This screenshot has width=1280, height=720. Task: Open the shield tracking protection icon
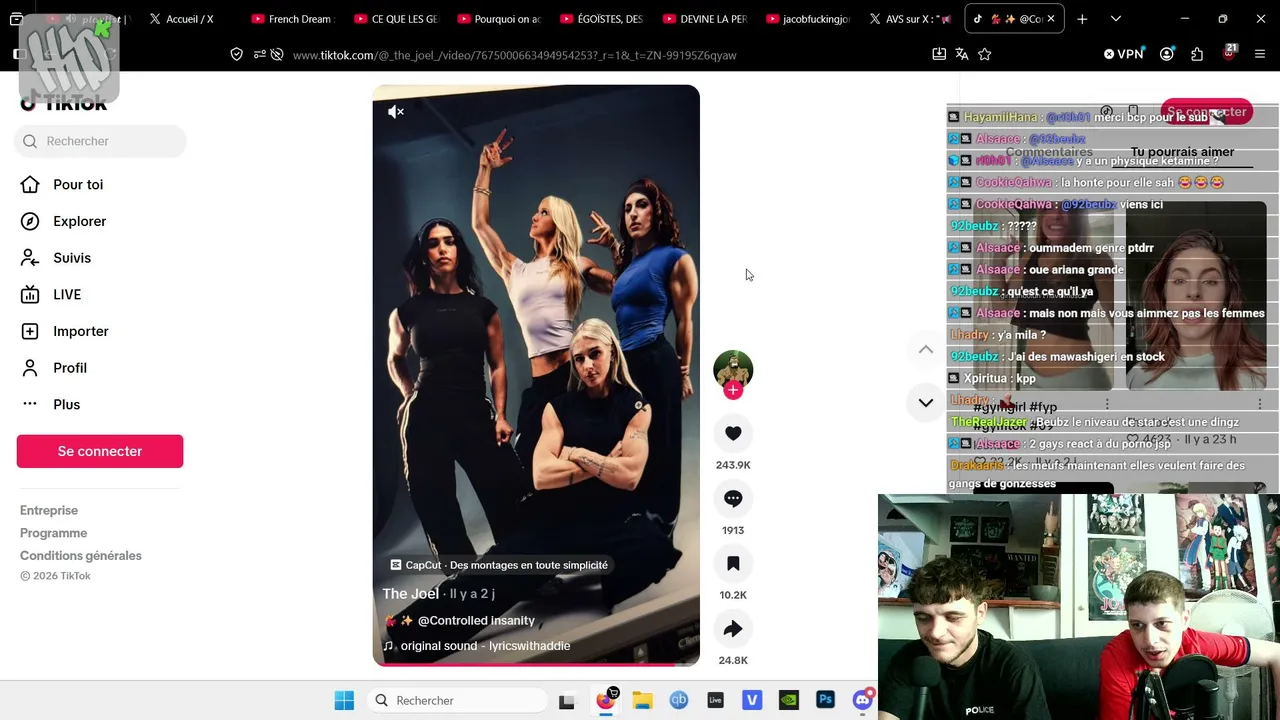coord(237,55)
